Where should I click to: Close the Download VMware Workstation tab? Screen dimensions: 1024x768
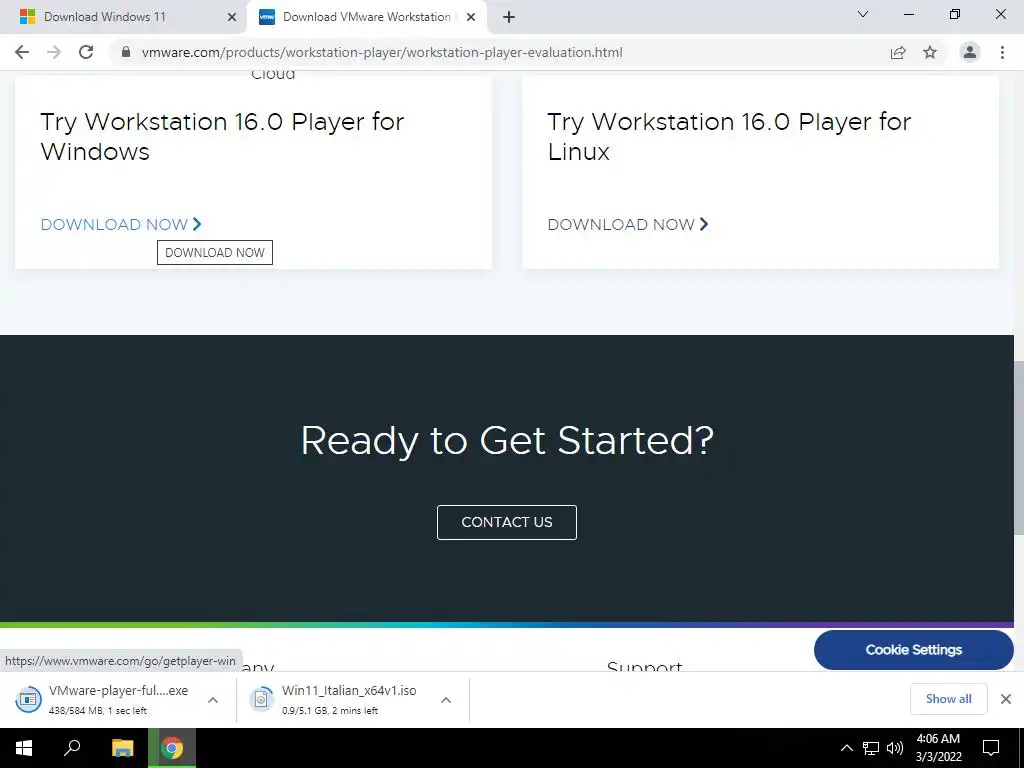click(471, 17)
